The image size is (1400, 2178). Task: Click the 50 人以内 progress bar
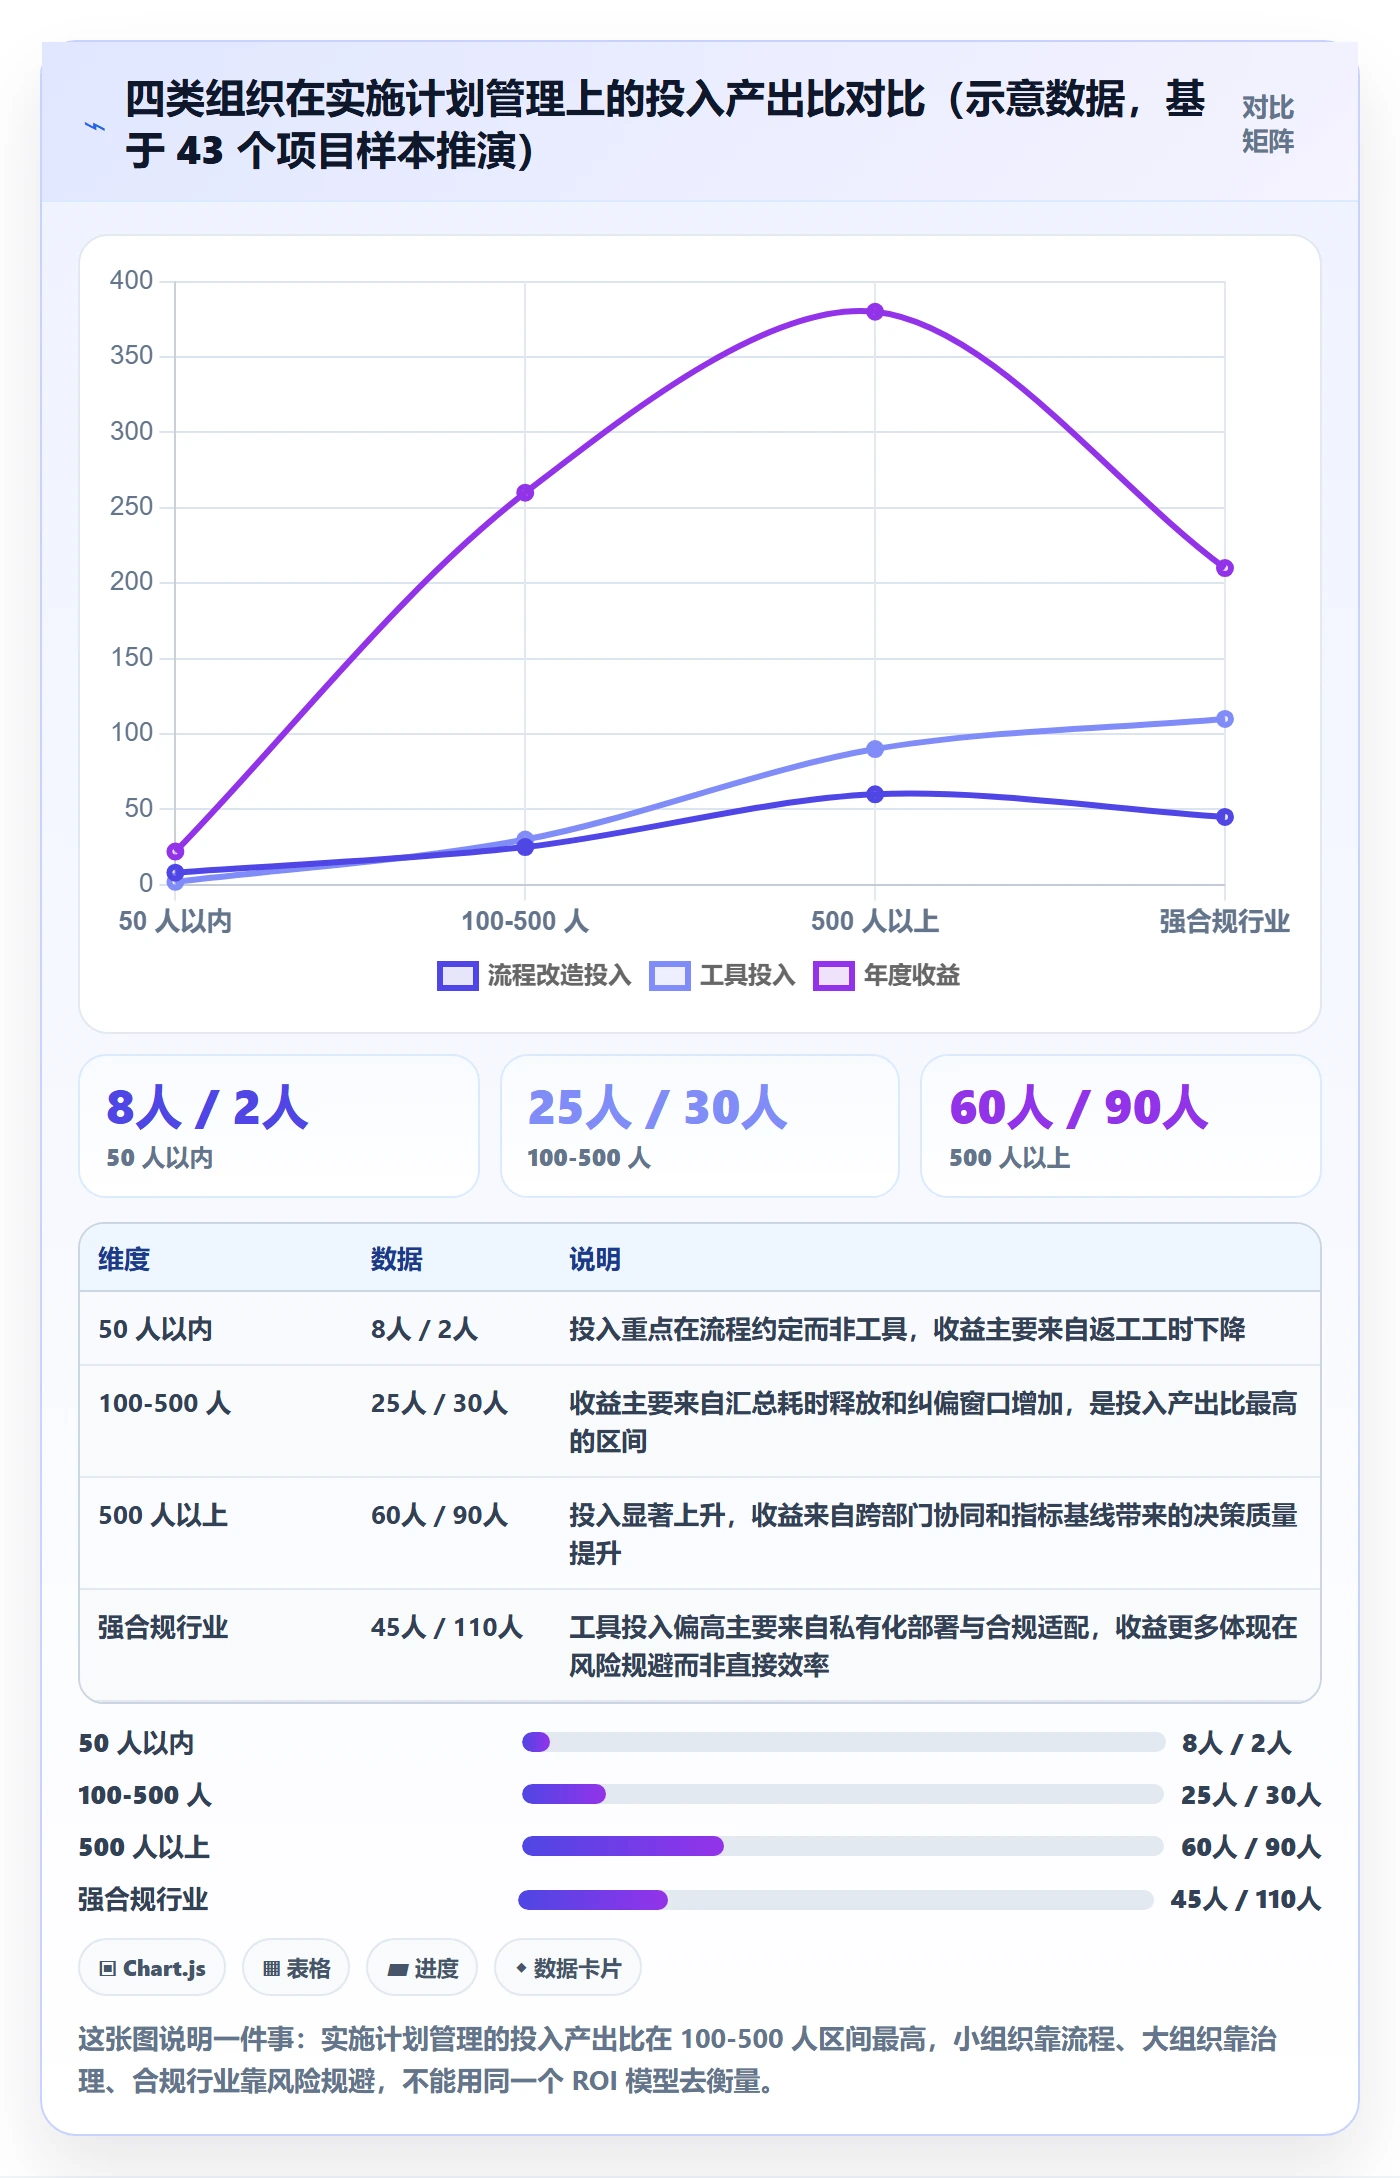843,1742
